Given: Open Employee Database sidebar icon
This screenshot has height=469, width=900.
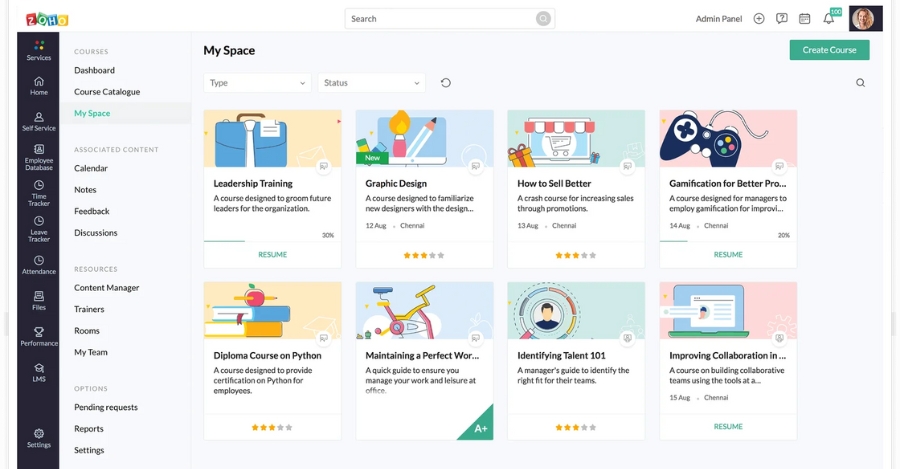Looking at the screenshot, I should (x=38, y=153).
